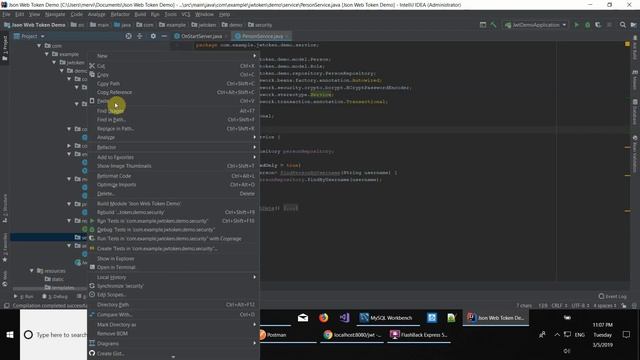This screenshot has height=360, width=640.
Task: Click the Debug bug icon in toolbar
Action: tap(587, 25)
